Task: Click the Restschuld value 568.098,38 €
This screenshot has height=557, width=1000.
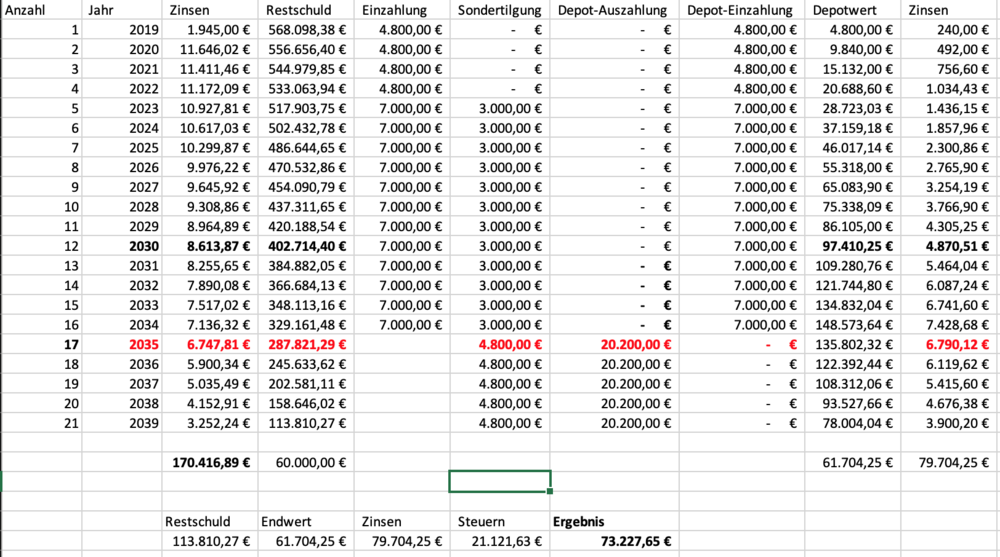Action: pos(306,30)
